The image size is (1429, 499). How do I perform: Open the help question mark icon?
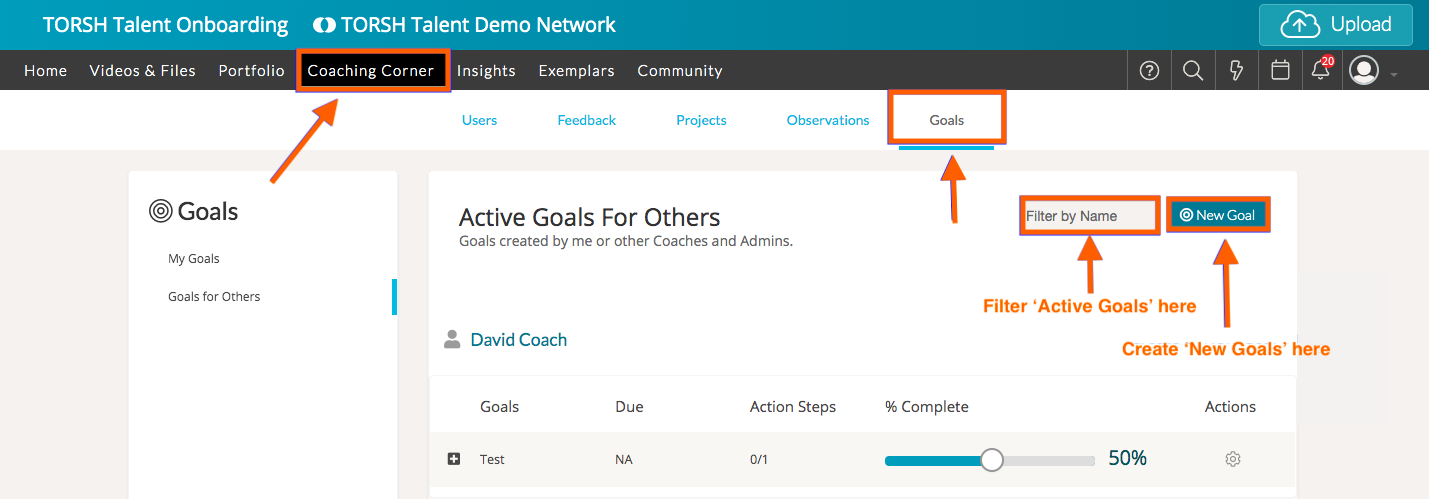click(x=1150, y=71)
